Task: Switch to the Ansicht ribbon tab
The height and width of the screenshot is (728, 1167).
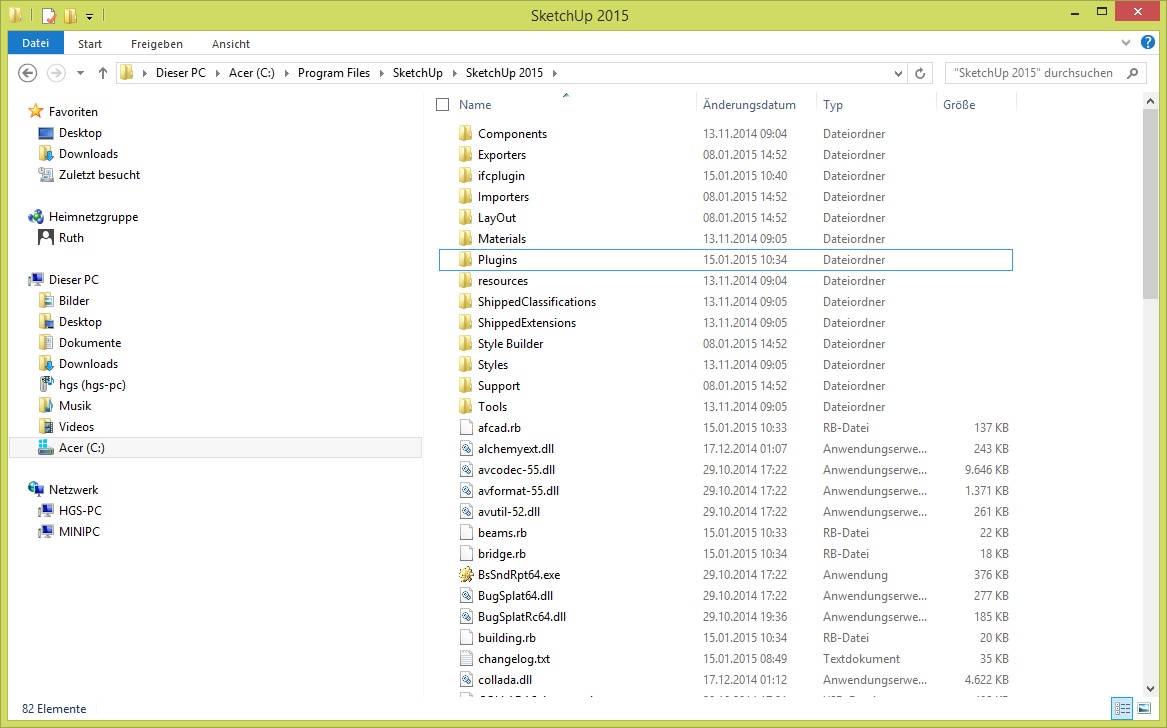Action: point(231,44)
